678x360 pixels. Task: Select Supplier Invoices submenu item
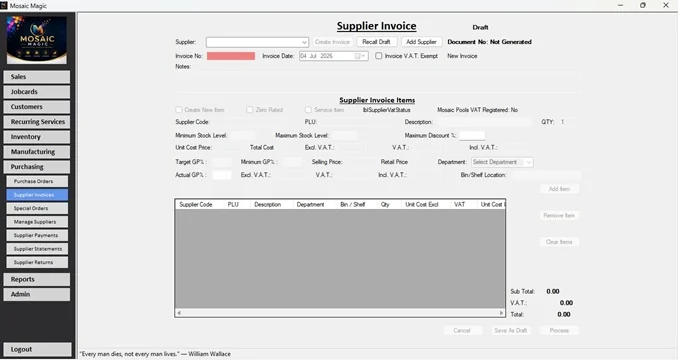37,195
